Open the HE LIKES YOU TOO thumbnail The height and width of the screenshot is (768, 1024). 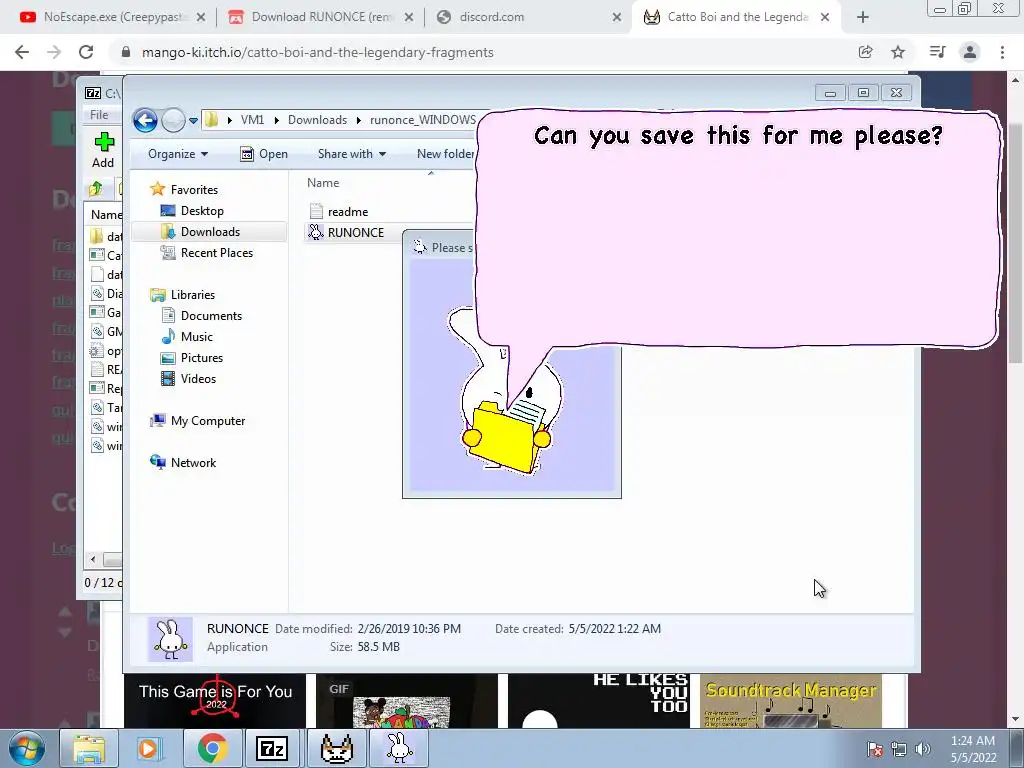599,701
